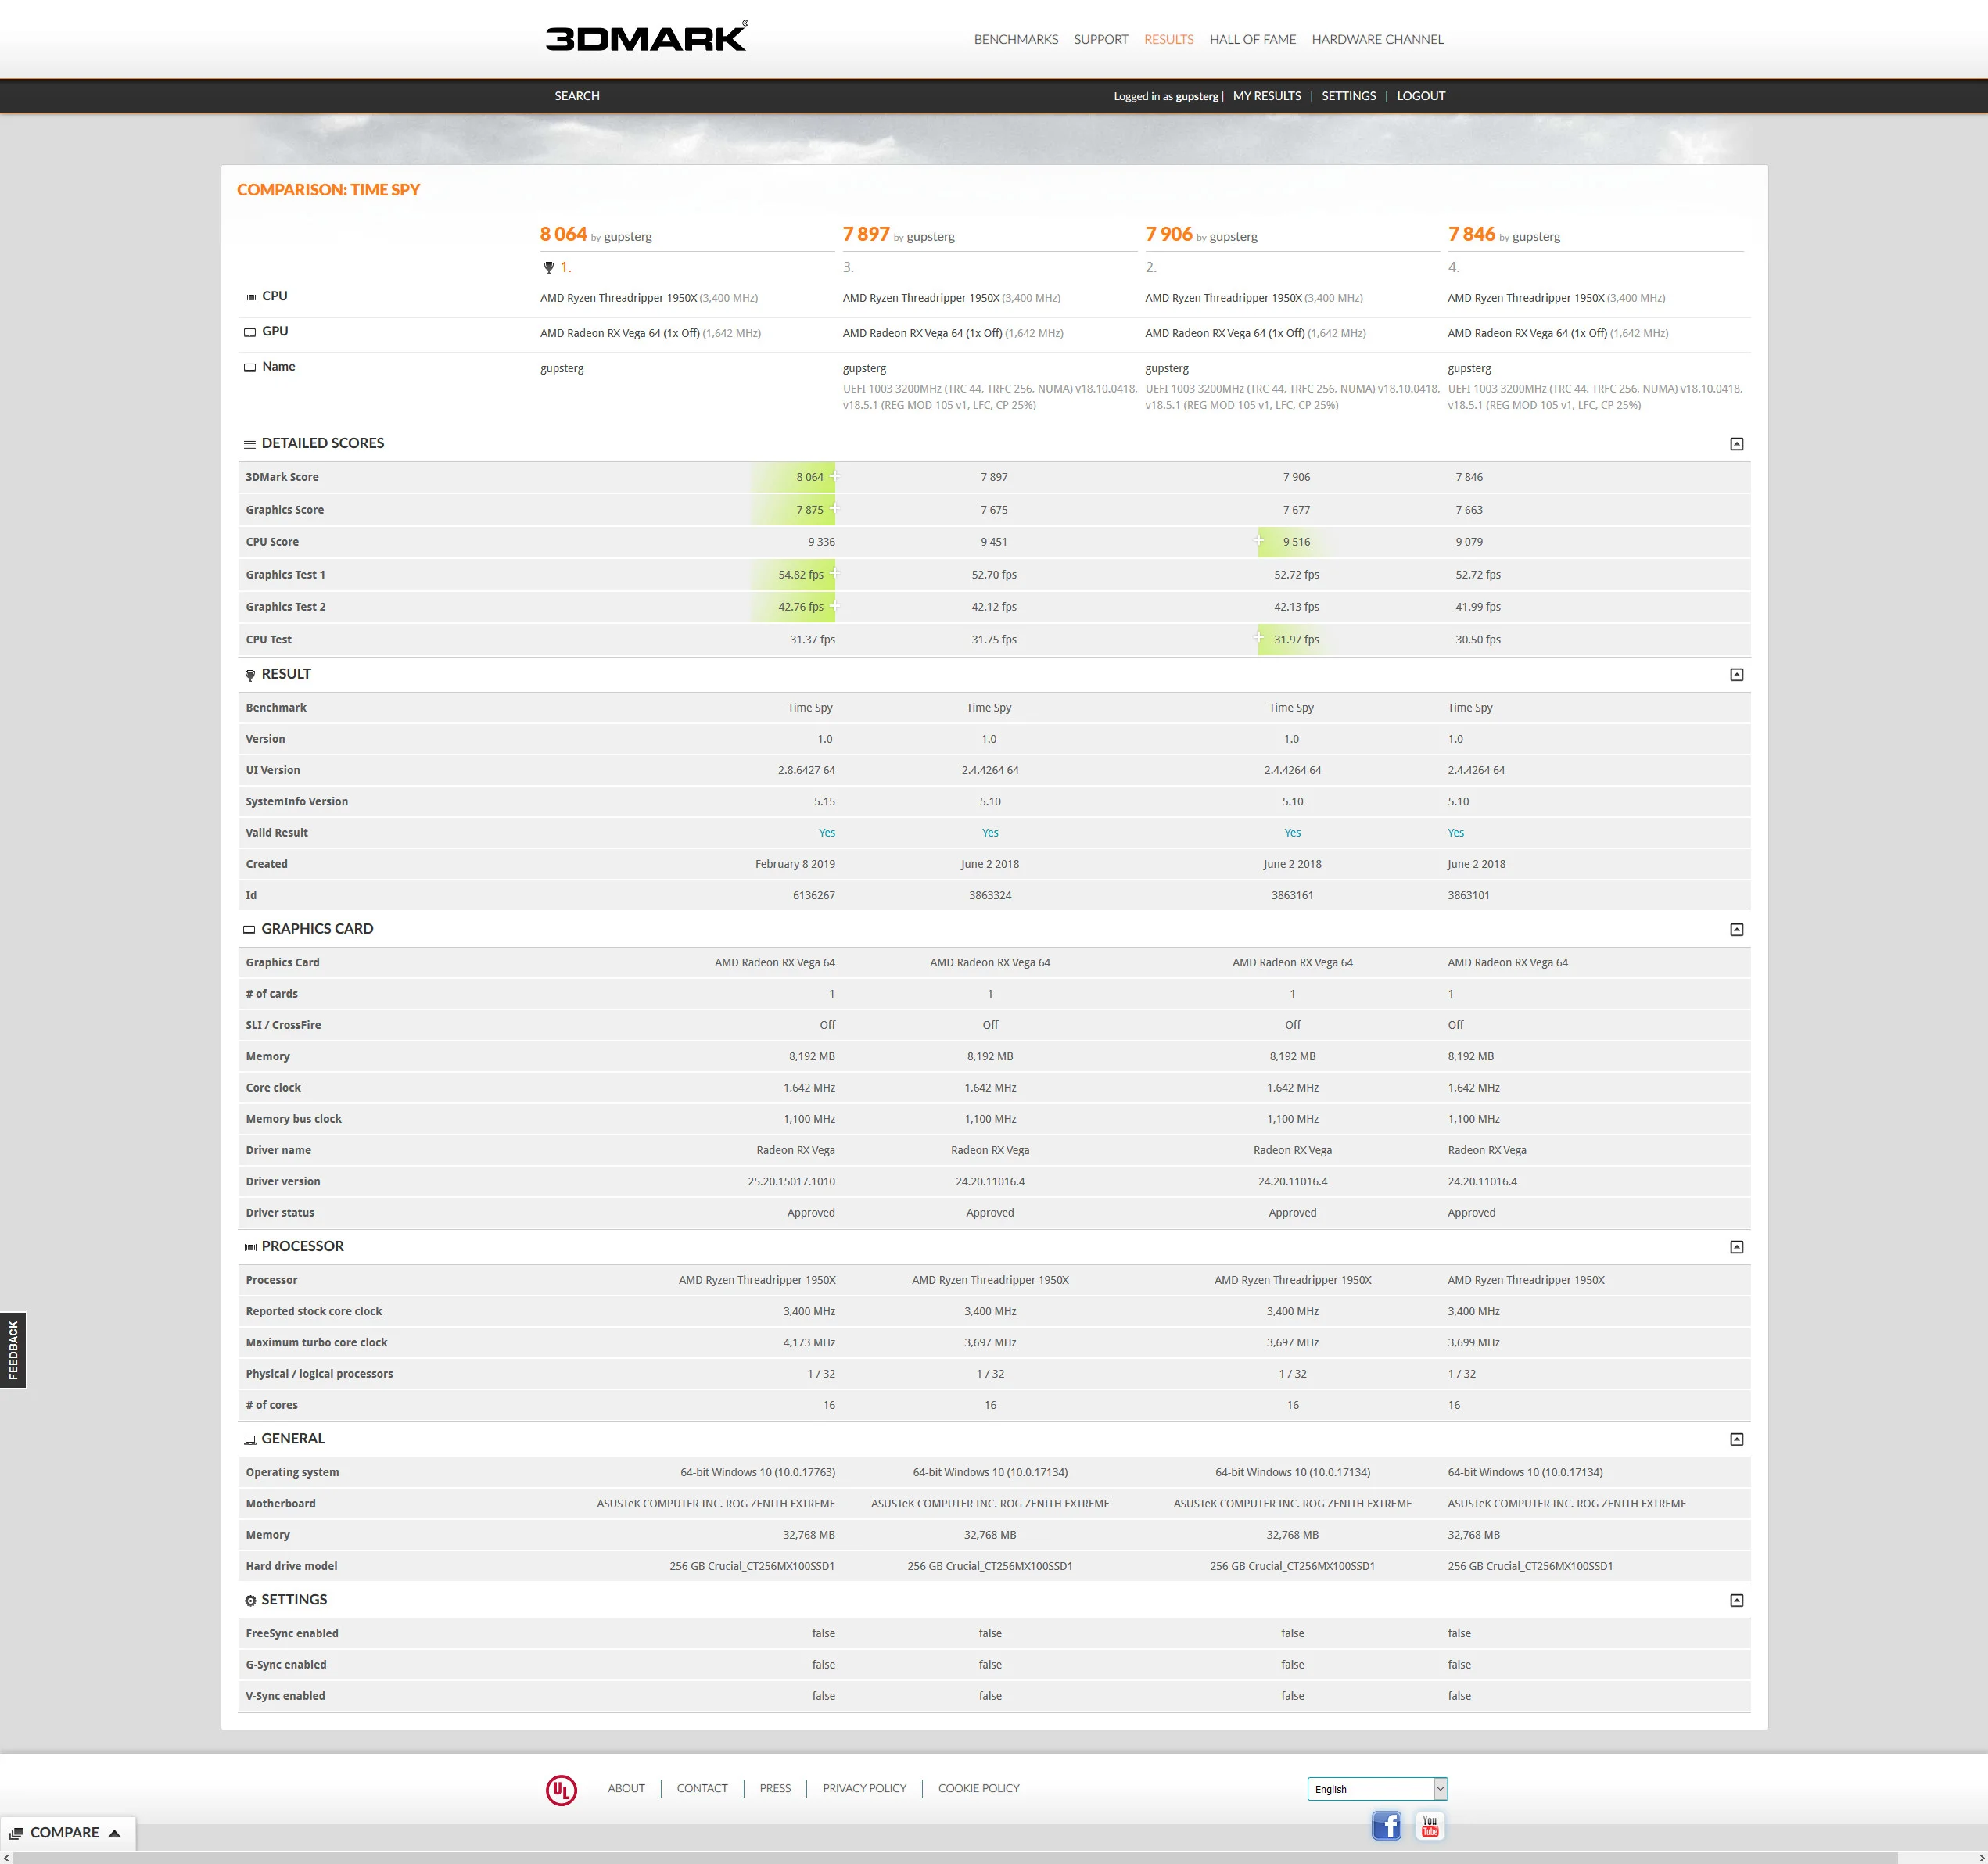
Task: Open My Results link
Action: [x=1267, y=96]
